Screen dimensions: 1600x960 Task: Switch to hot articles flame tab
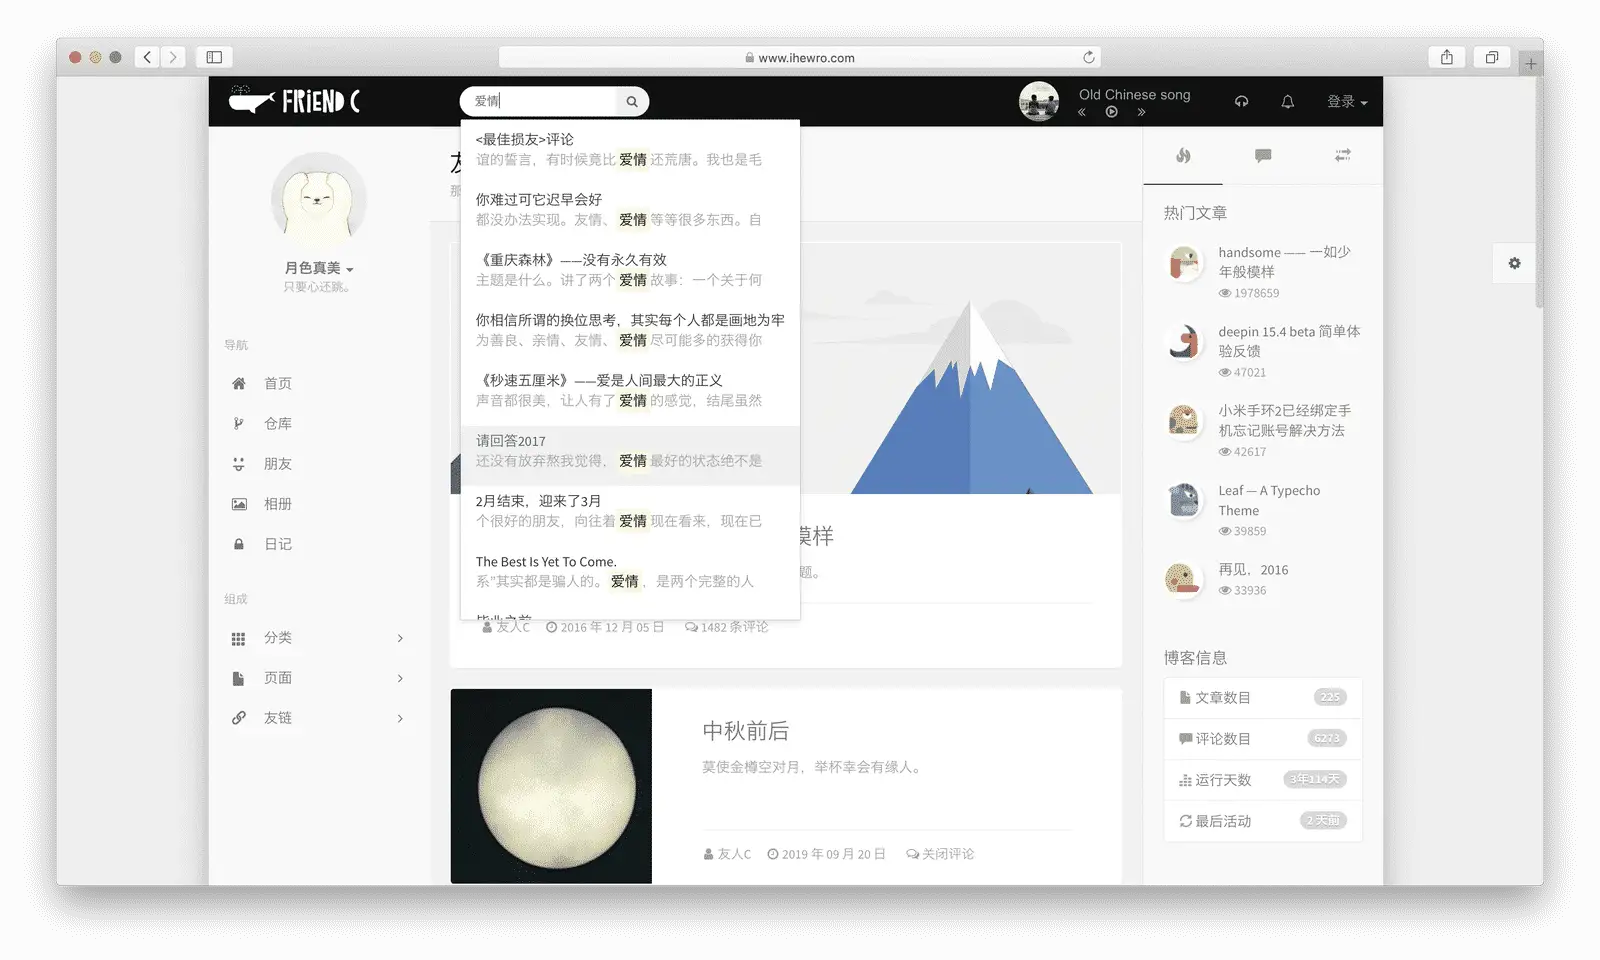(x=1183, y=155)
